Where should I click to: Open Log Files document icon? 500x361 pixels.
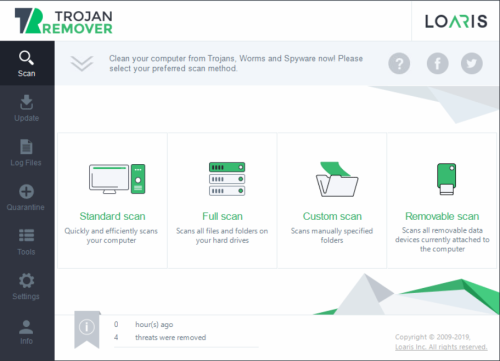(x=26, y=147)
